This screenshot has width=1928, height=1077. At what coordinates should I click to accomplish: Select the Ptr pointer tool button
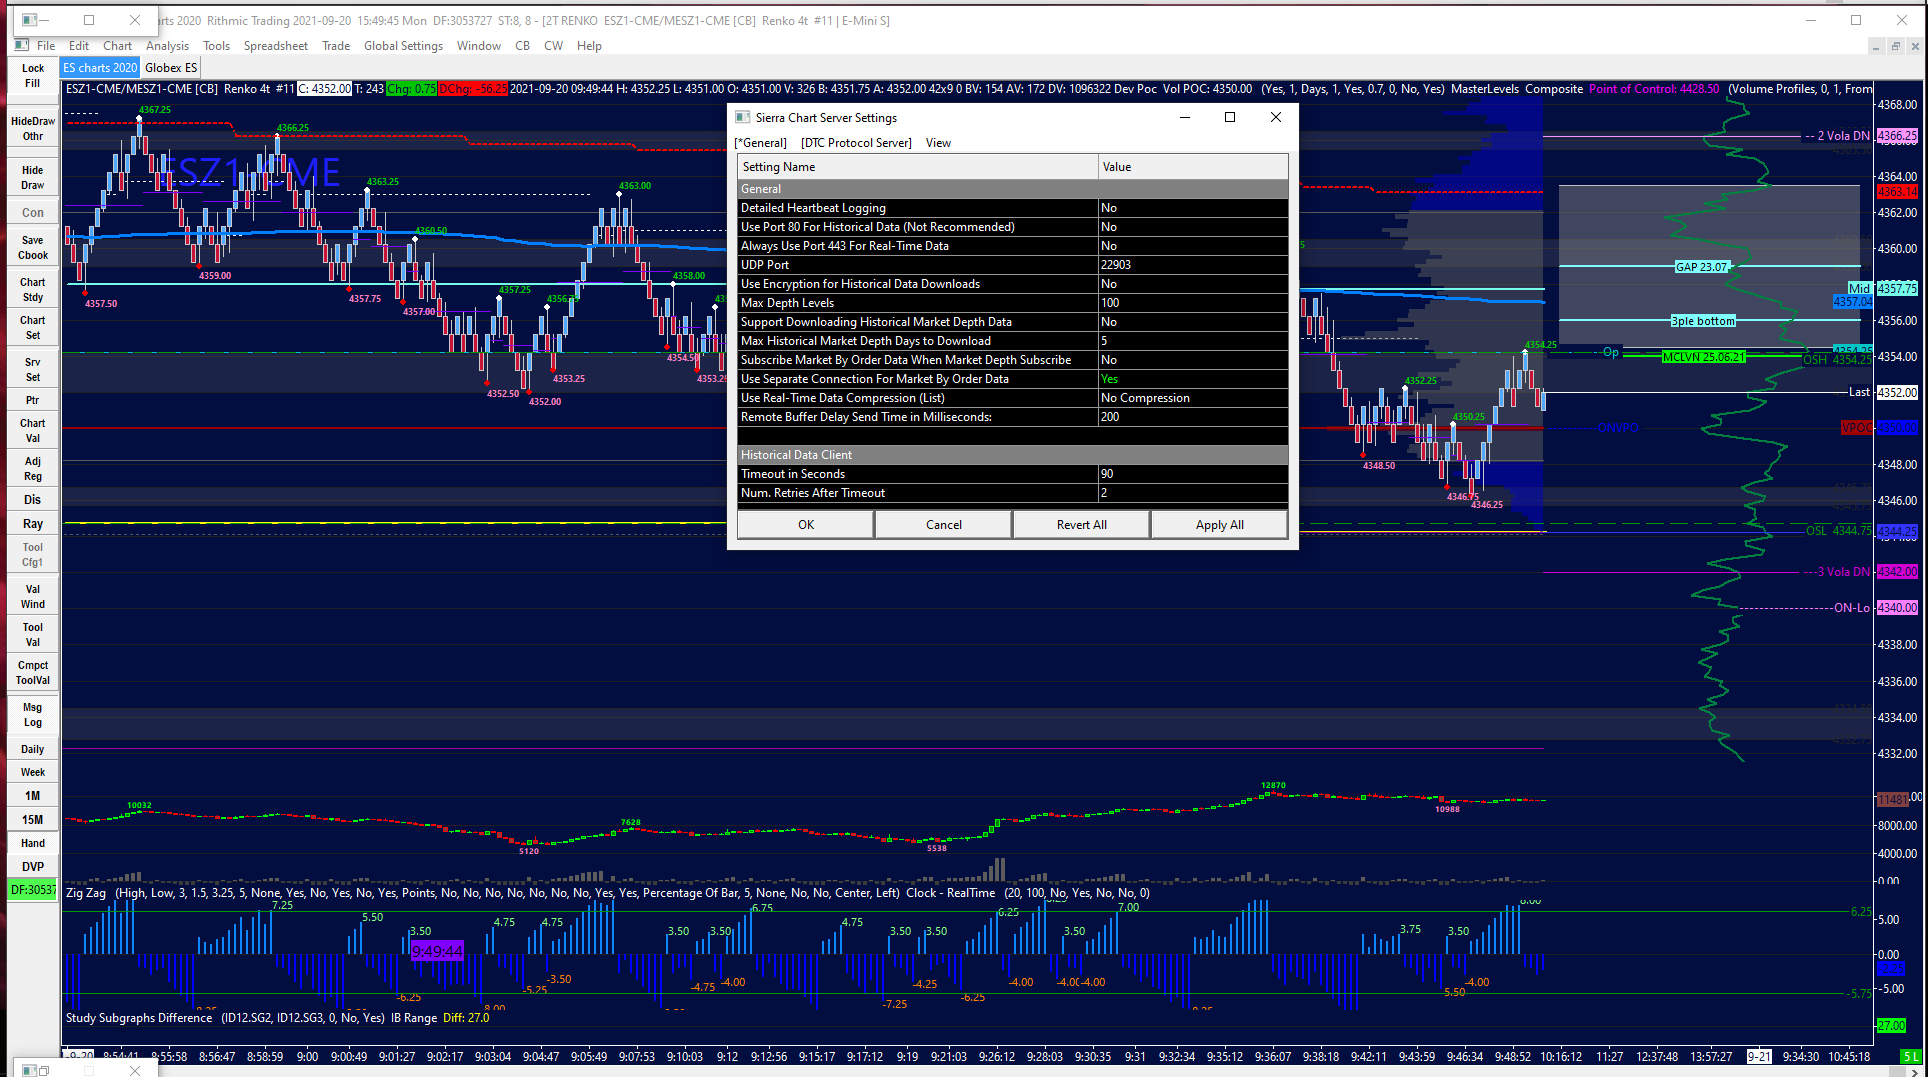pos(33,400)
